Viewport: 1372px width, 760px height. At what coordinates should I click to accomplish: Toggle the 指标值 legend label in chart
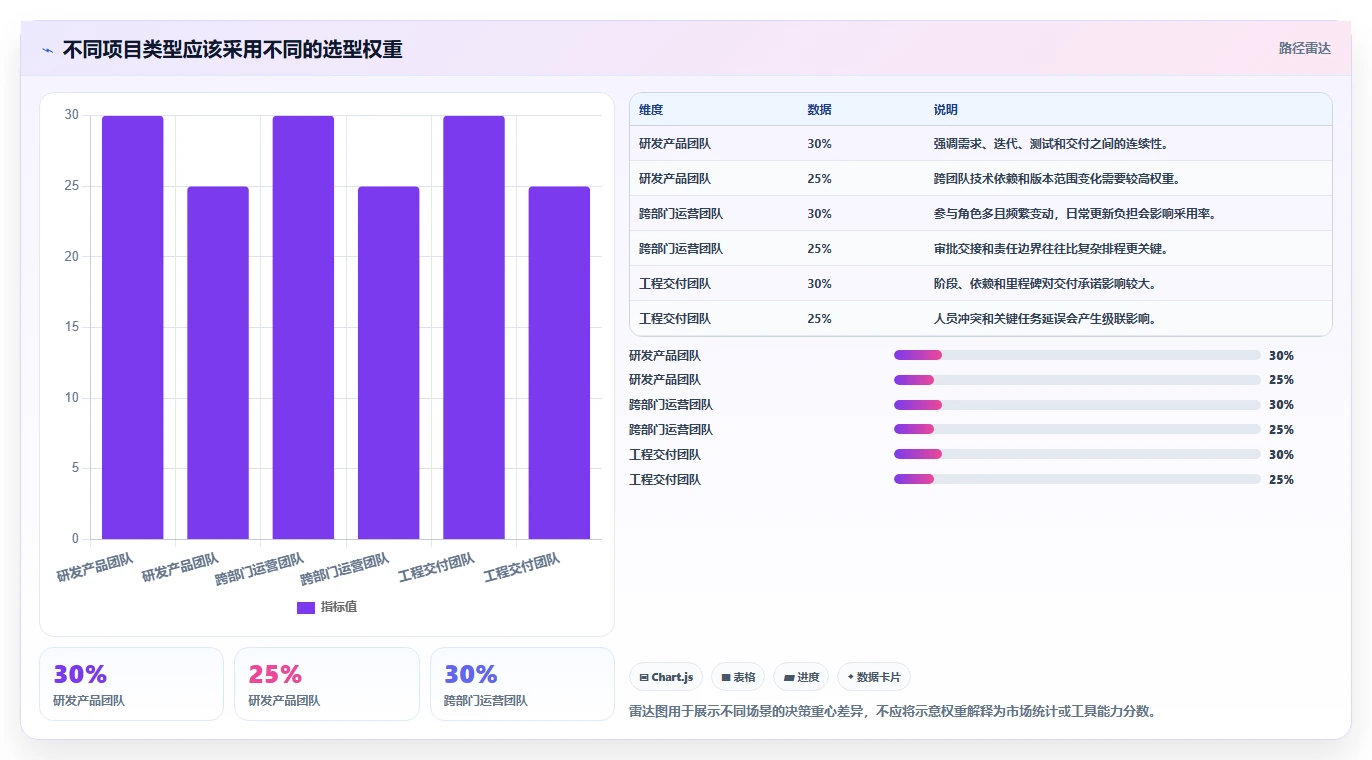pyautogui.click(x=339, y=608)
